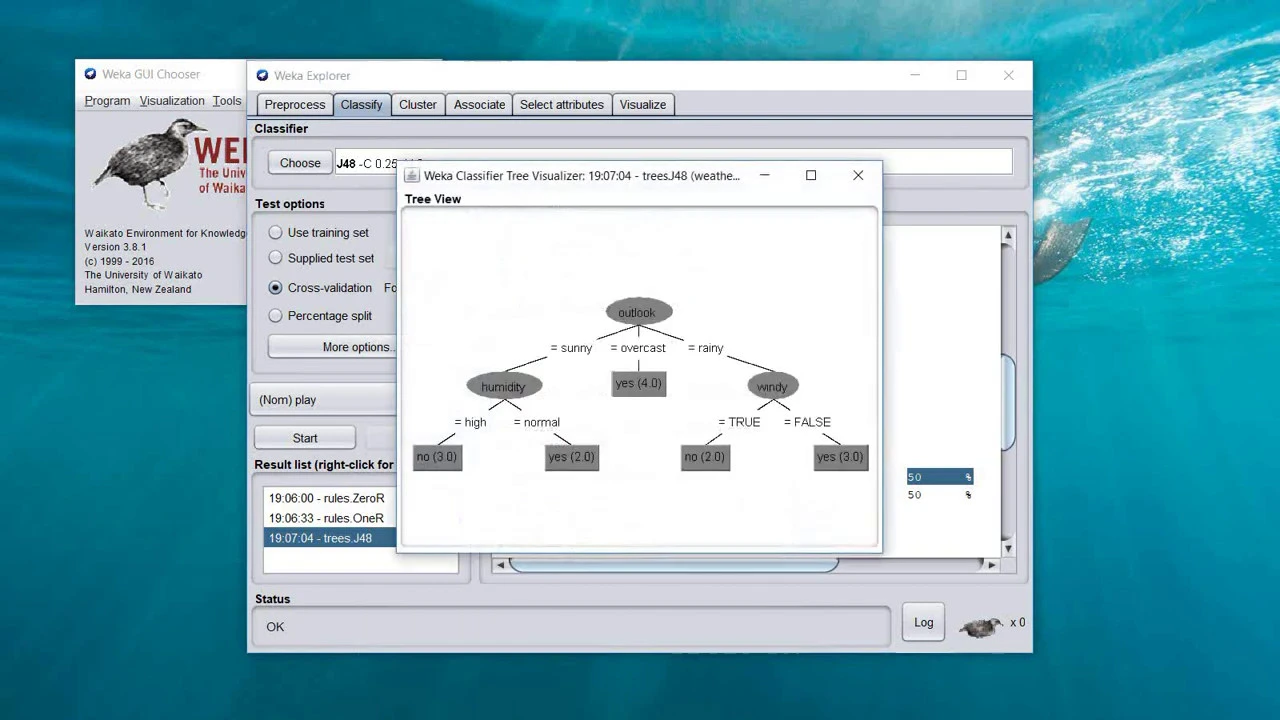This screenshot has width=1280, height=720.
Task: Open the Program menu in GUI Chooser
Action: pos(107,101)
